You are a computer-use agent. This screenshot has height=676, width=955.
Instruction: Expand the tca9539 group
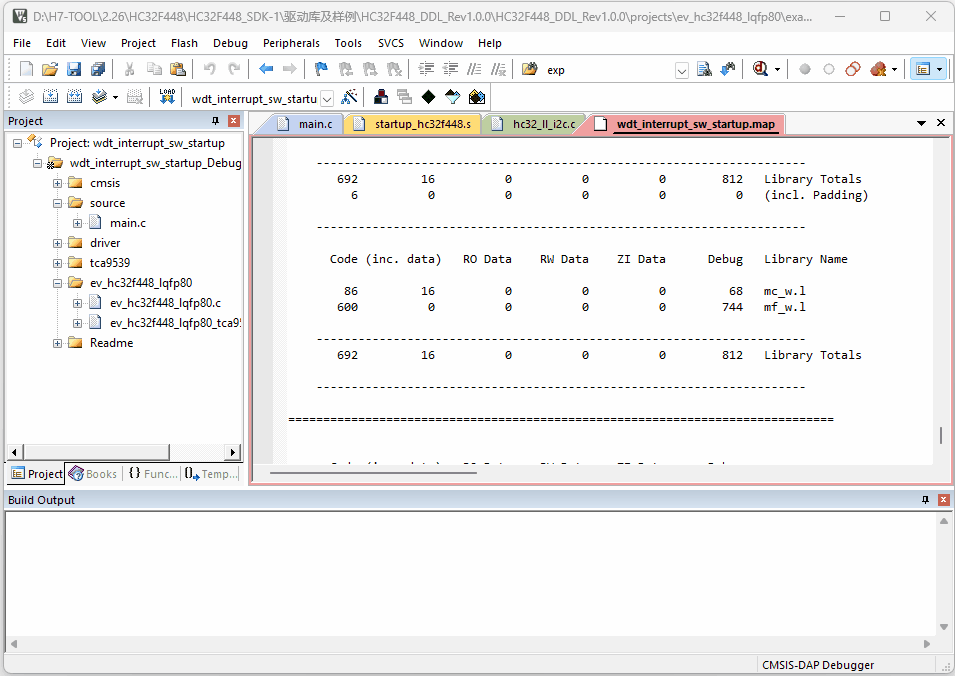[x=57, y=263]
